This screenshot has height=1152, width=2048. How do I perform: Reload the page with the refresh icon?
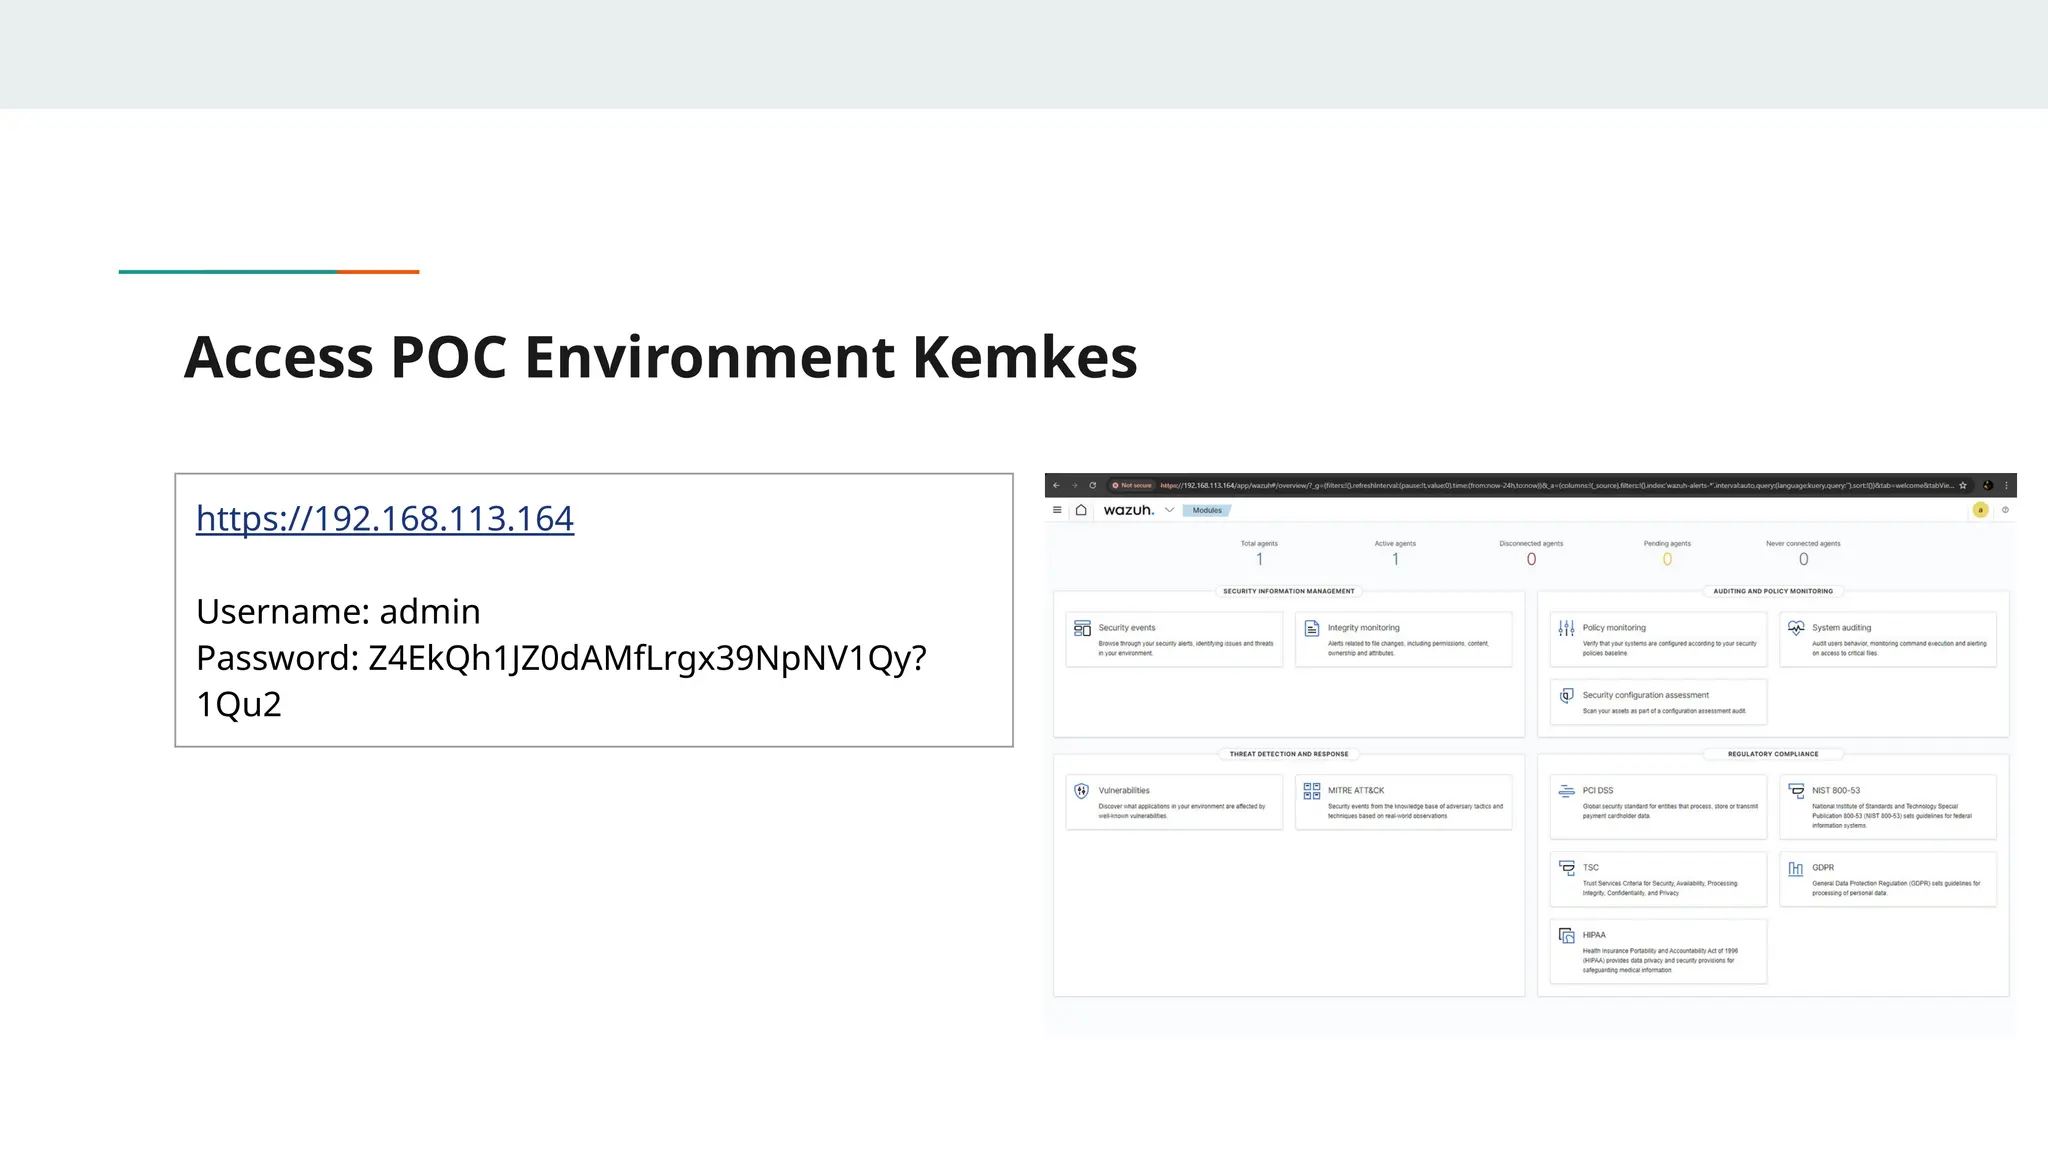[x=1093, y=485]
